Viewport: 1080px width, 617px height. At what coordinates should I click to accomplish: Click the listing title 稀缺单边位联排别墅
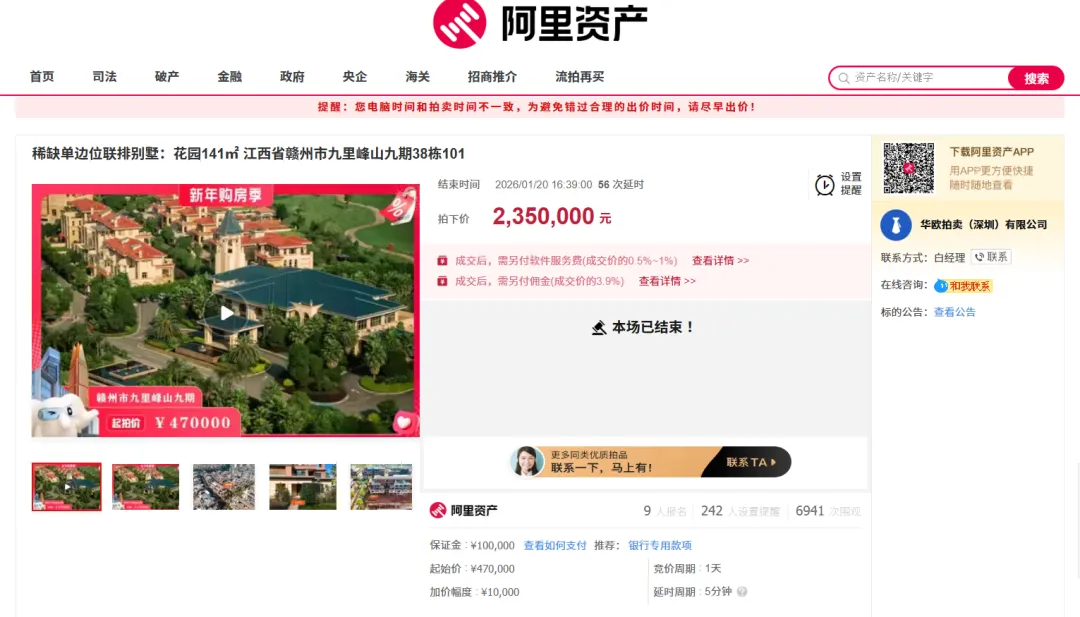tap(248, 154)
